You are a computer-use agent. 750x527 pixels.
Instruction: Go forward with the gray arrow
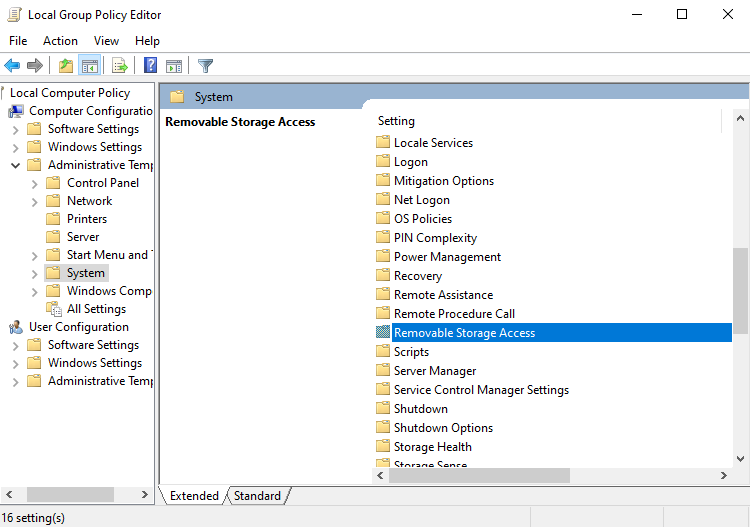pyautogui.click(x=34, y=66)
